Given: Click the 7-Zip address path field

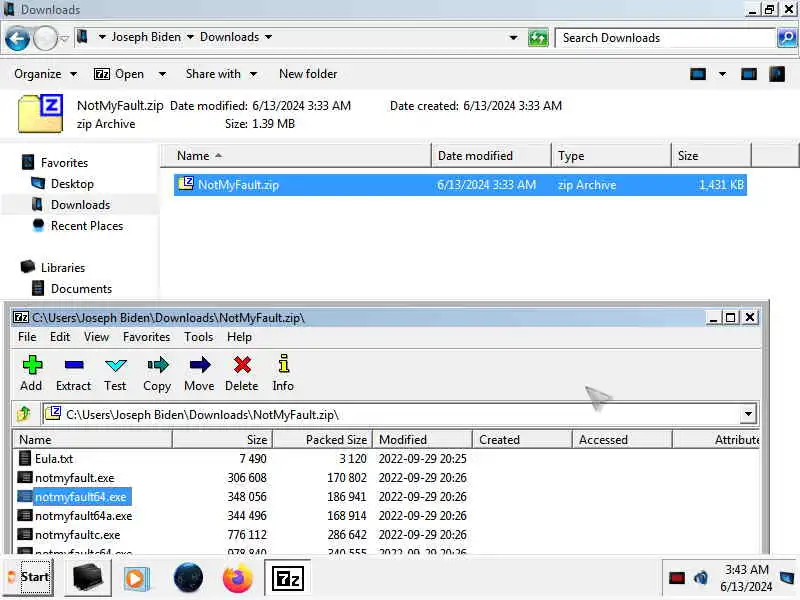Looking at the screenshot, I should 392,414.
